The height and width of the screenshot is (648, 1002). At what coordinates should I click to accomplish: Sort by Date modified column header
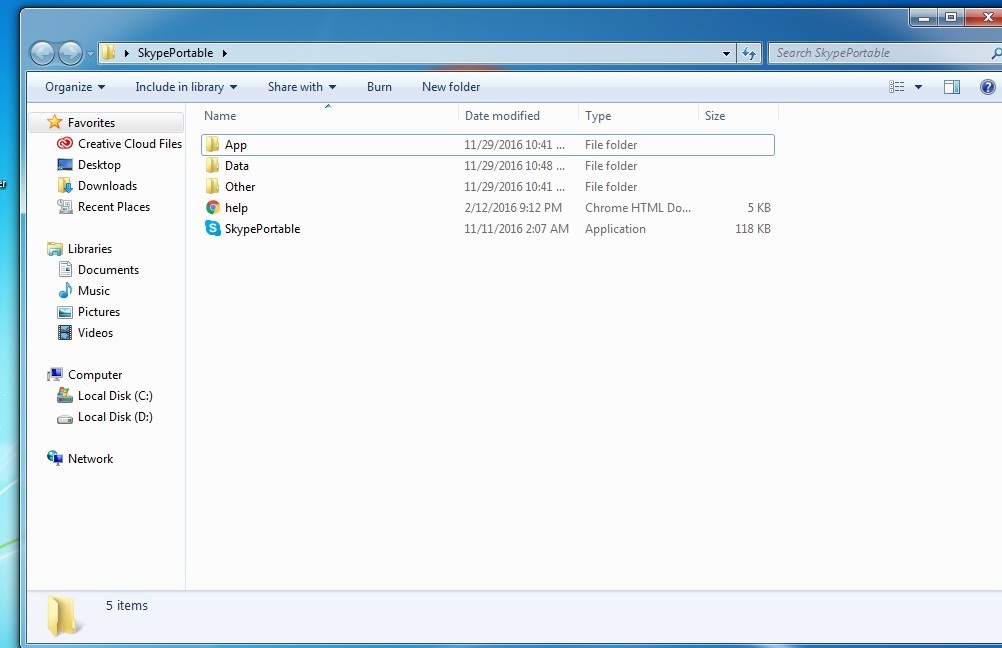[502, 116]
